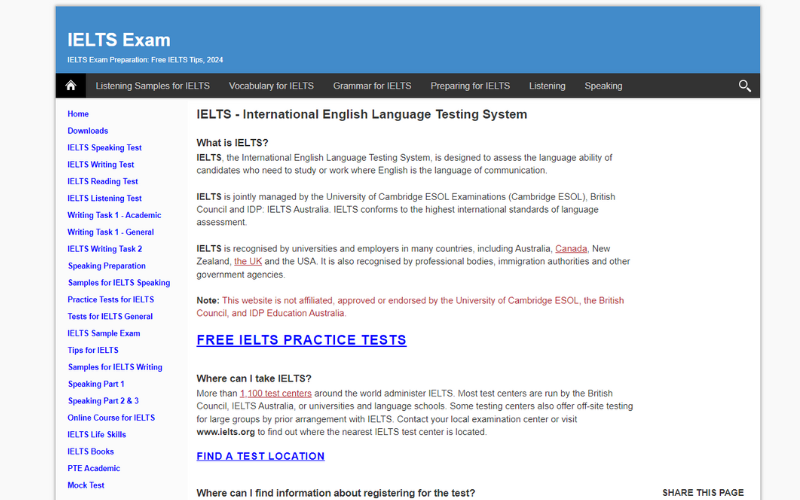Click the IELTS Exam site title
The width and height of the screenshot is (800, 500).
click(x=119, y=40)
